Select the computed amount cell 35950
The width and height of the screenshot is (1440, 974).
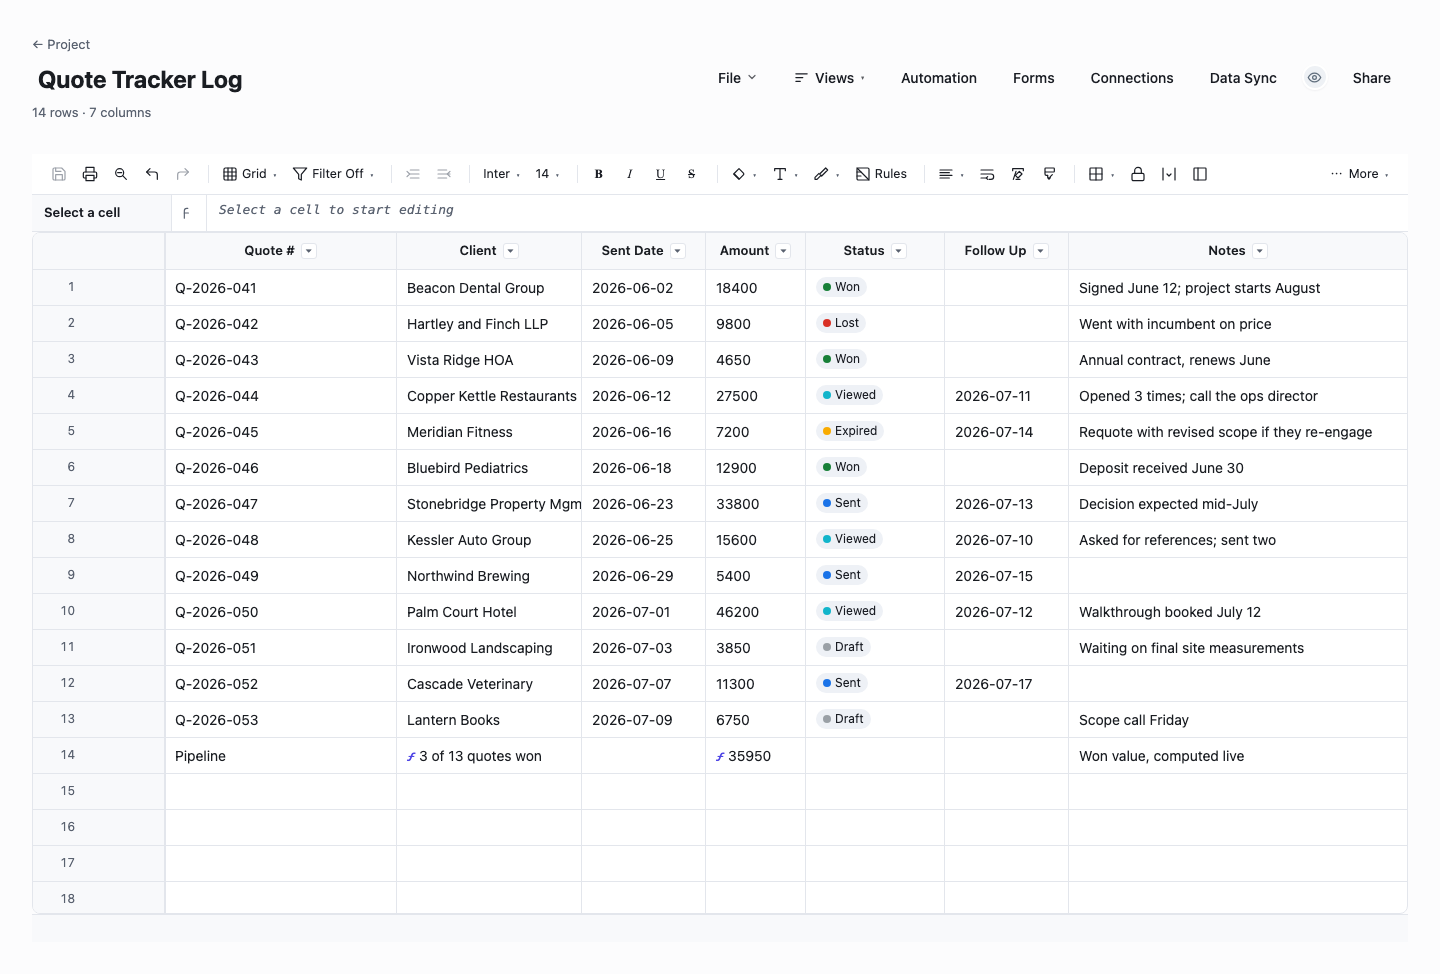[755, 756]
